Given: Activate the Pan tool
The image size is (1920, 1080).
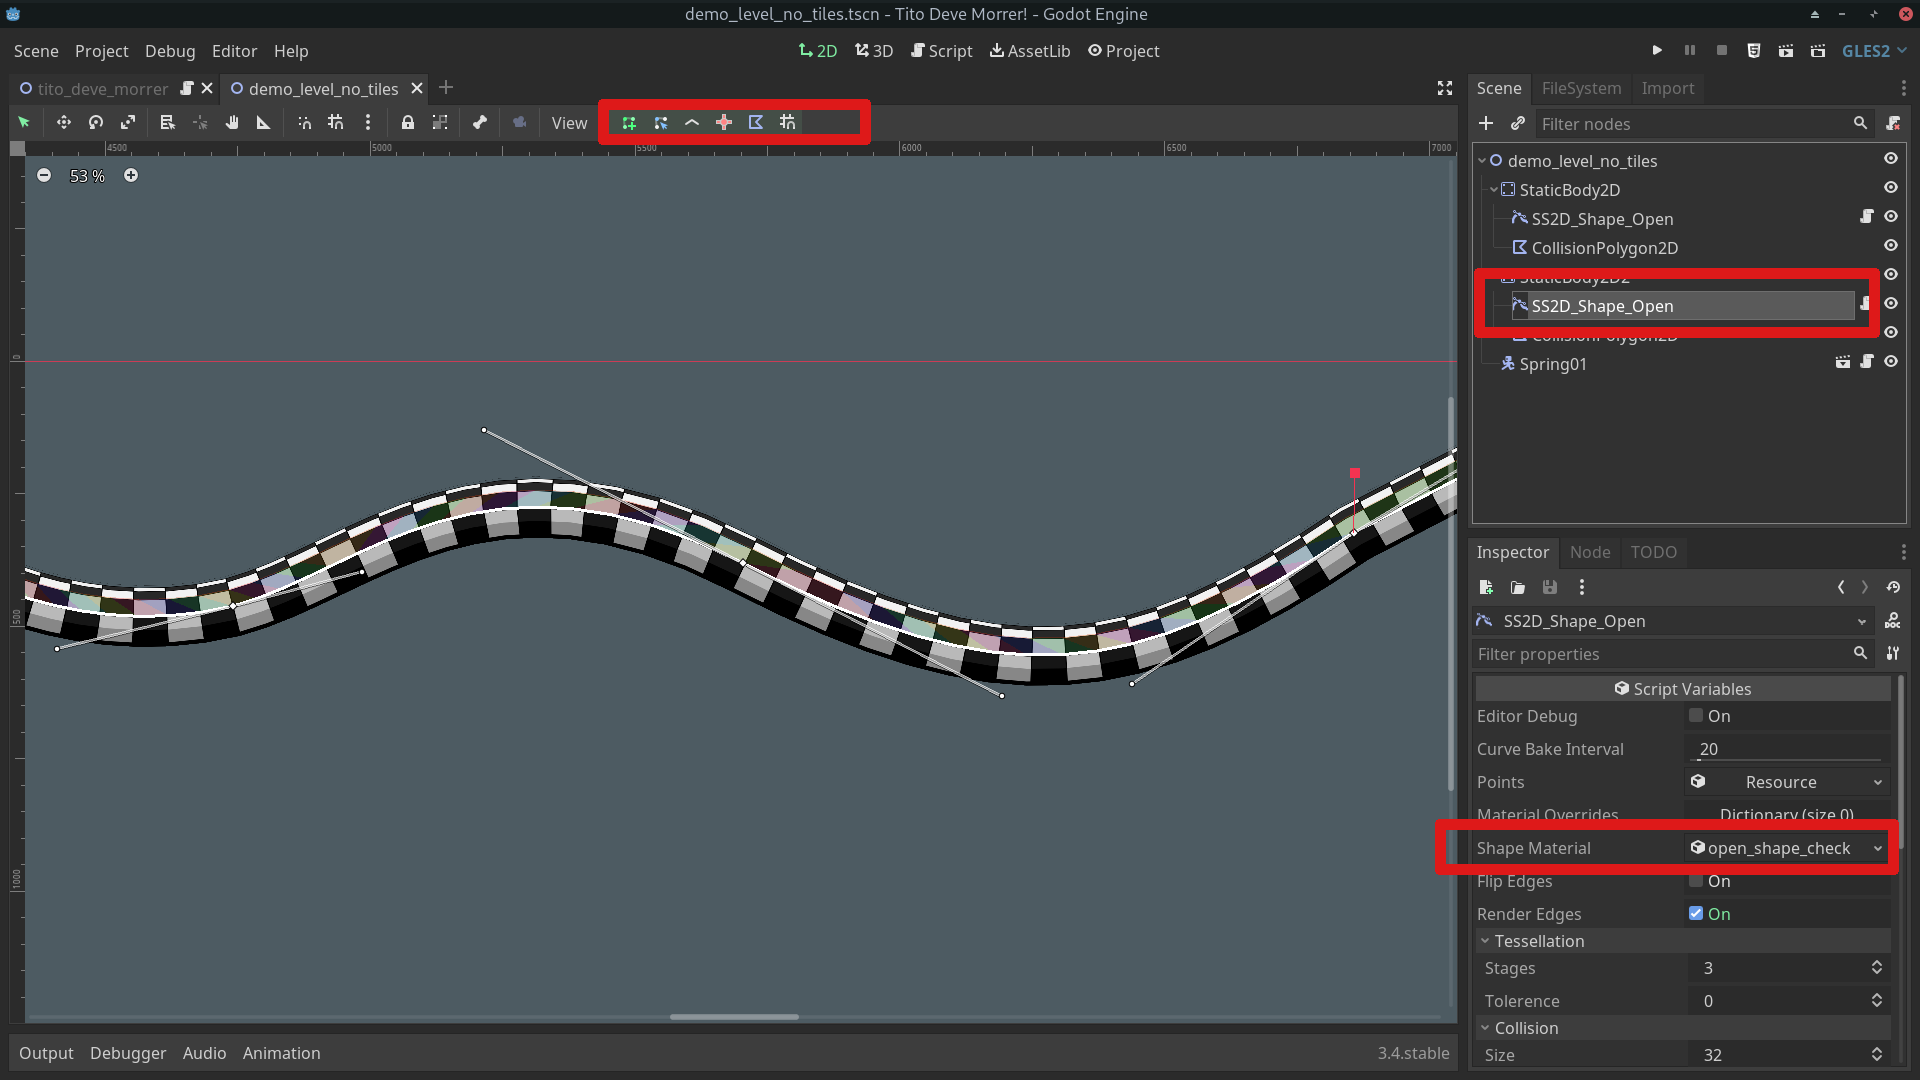Looking at the screenshot, I should click(231, 122).
